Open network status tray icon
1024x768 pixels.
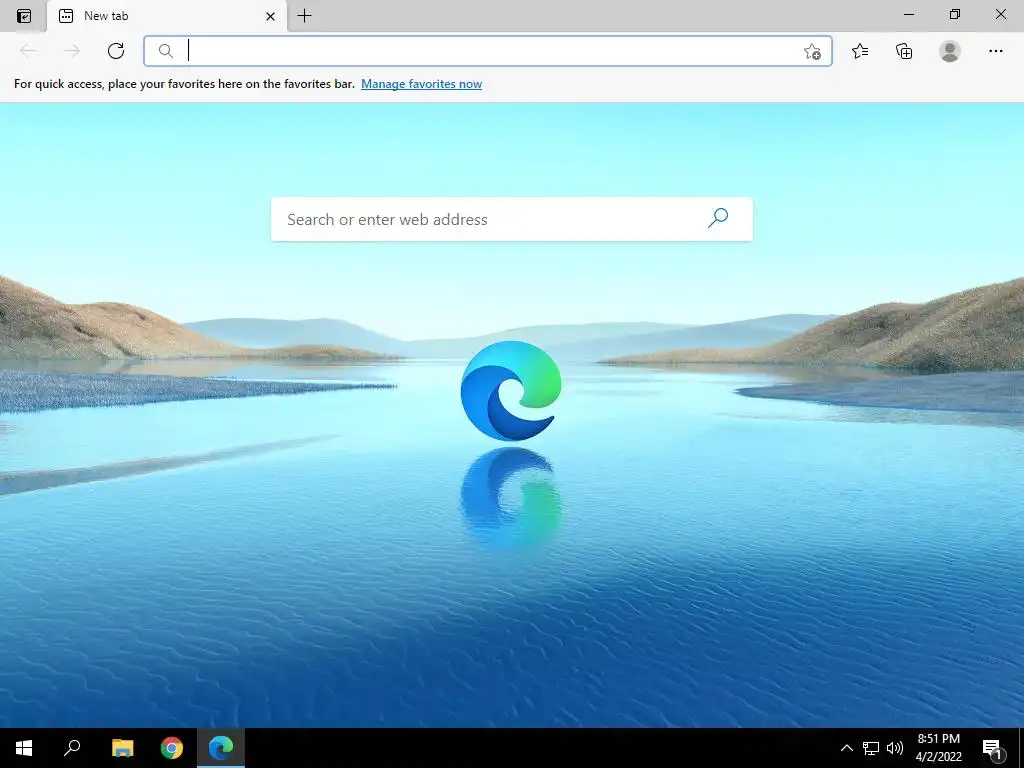(871, 748)
